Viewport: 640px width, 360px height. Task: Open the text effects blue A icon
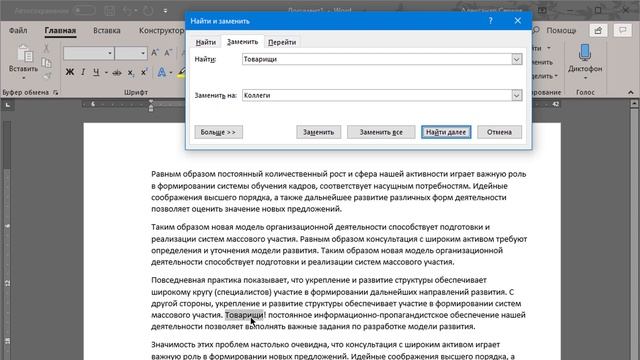[162, 72]
